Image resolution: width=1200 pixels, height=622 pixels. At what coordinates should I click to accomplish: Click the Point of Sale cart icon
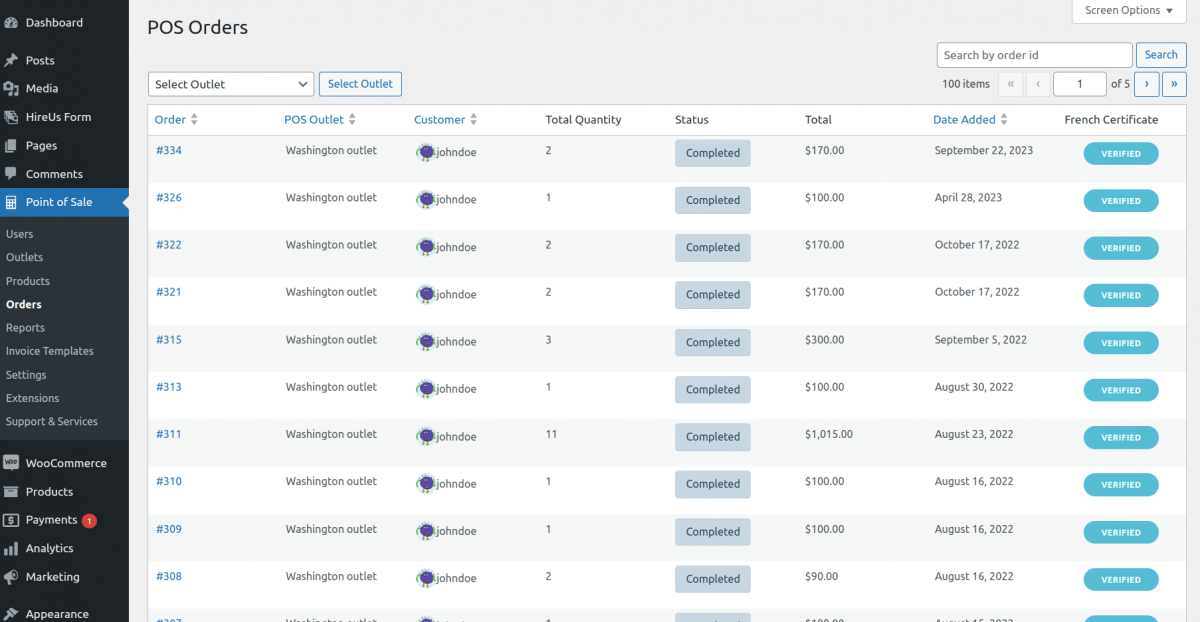[14, 202]
